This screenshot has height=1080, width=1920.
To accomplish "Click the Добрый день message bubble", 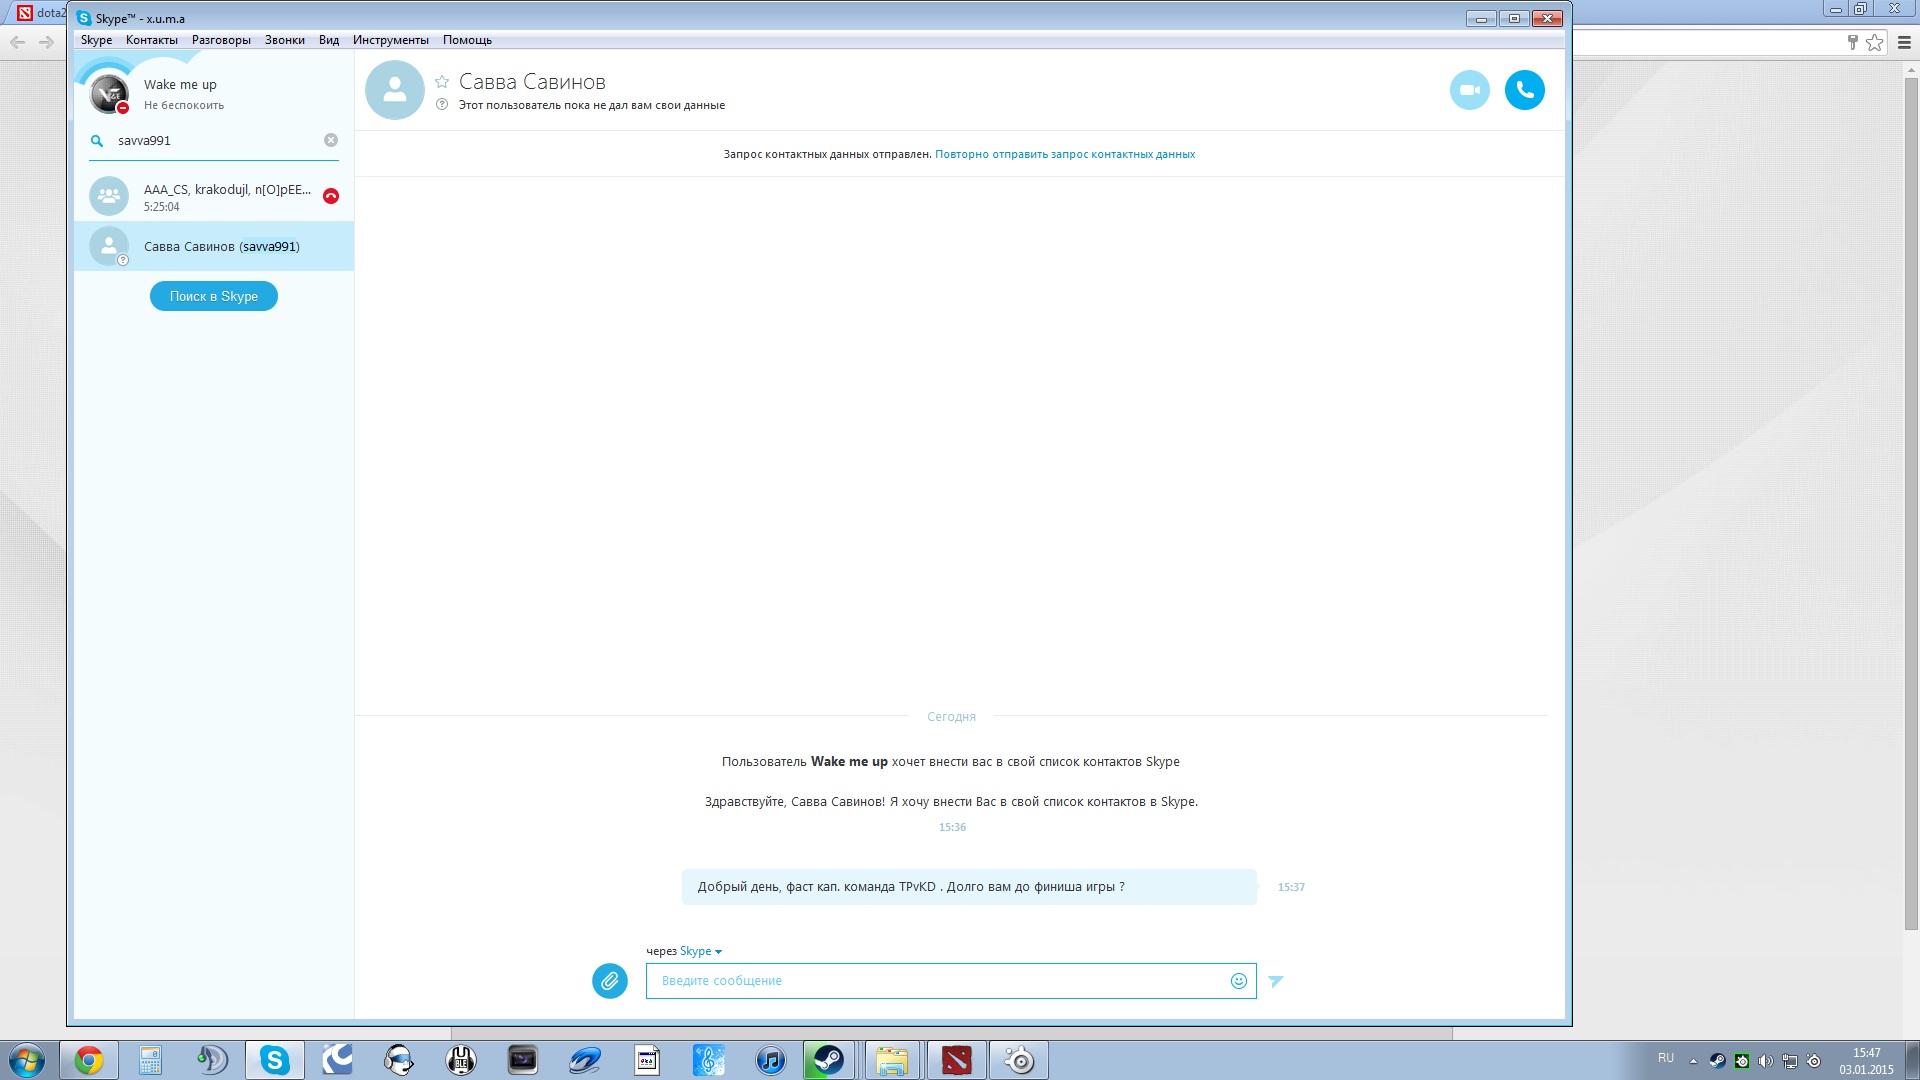I will (x=969, y=887).
